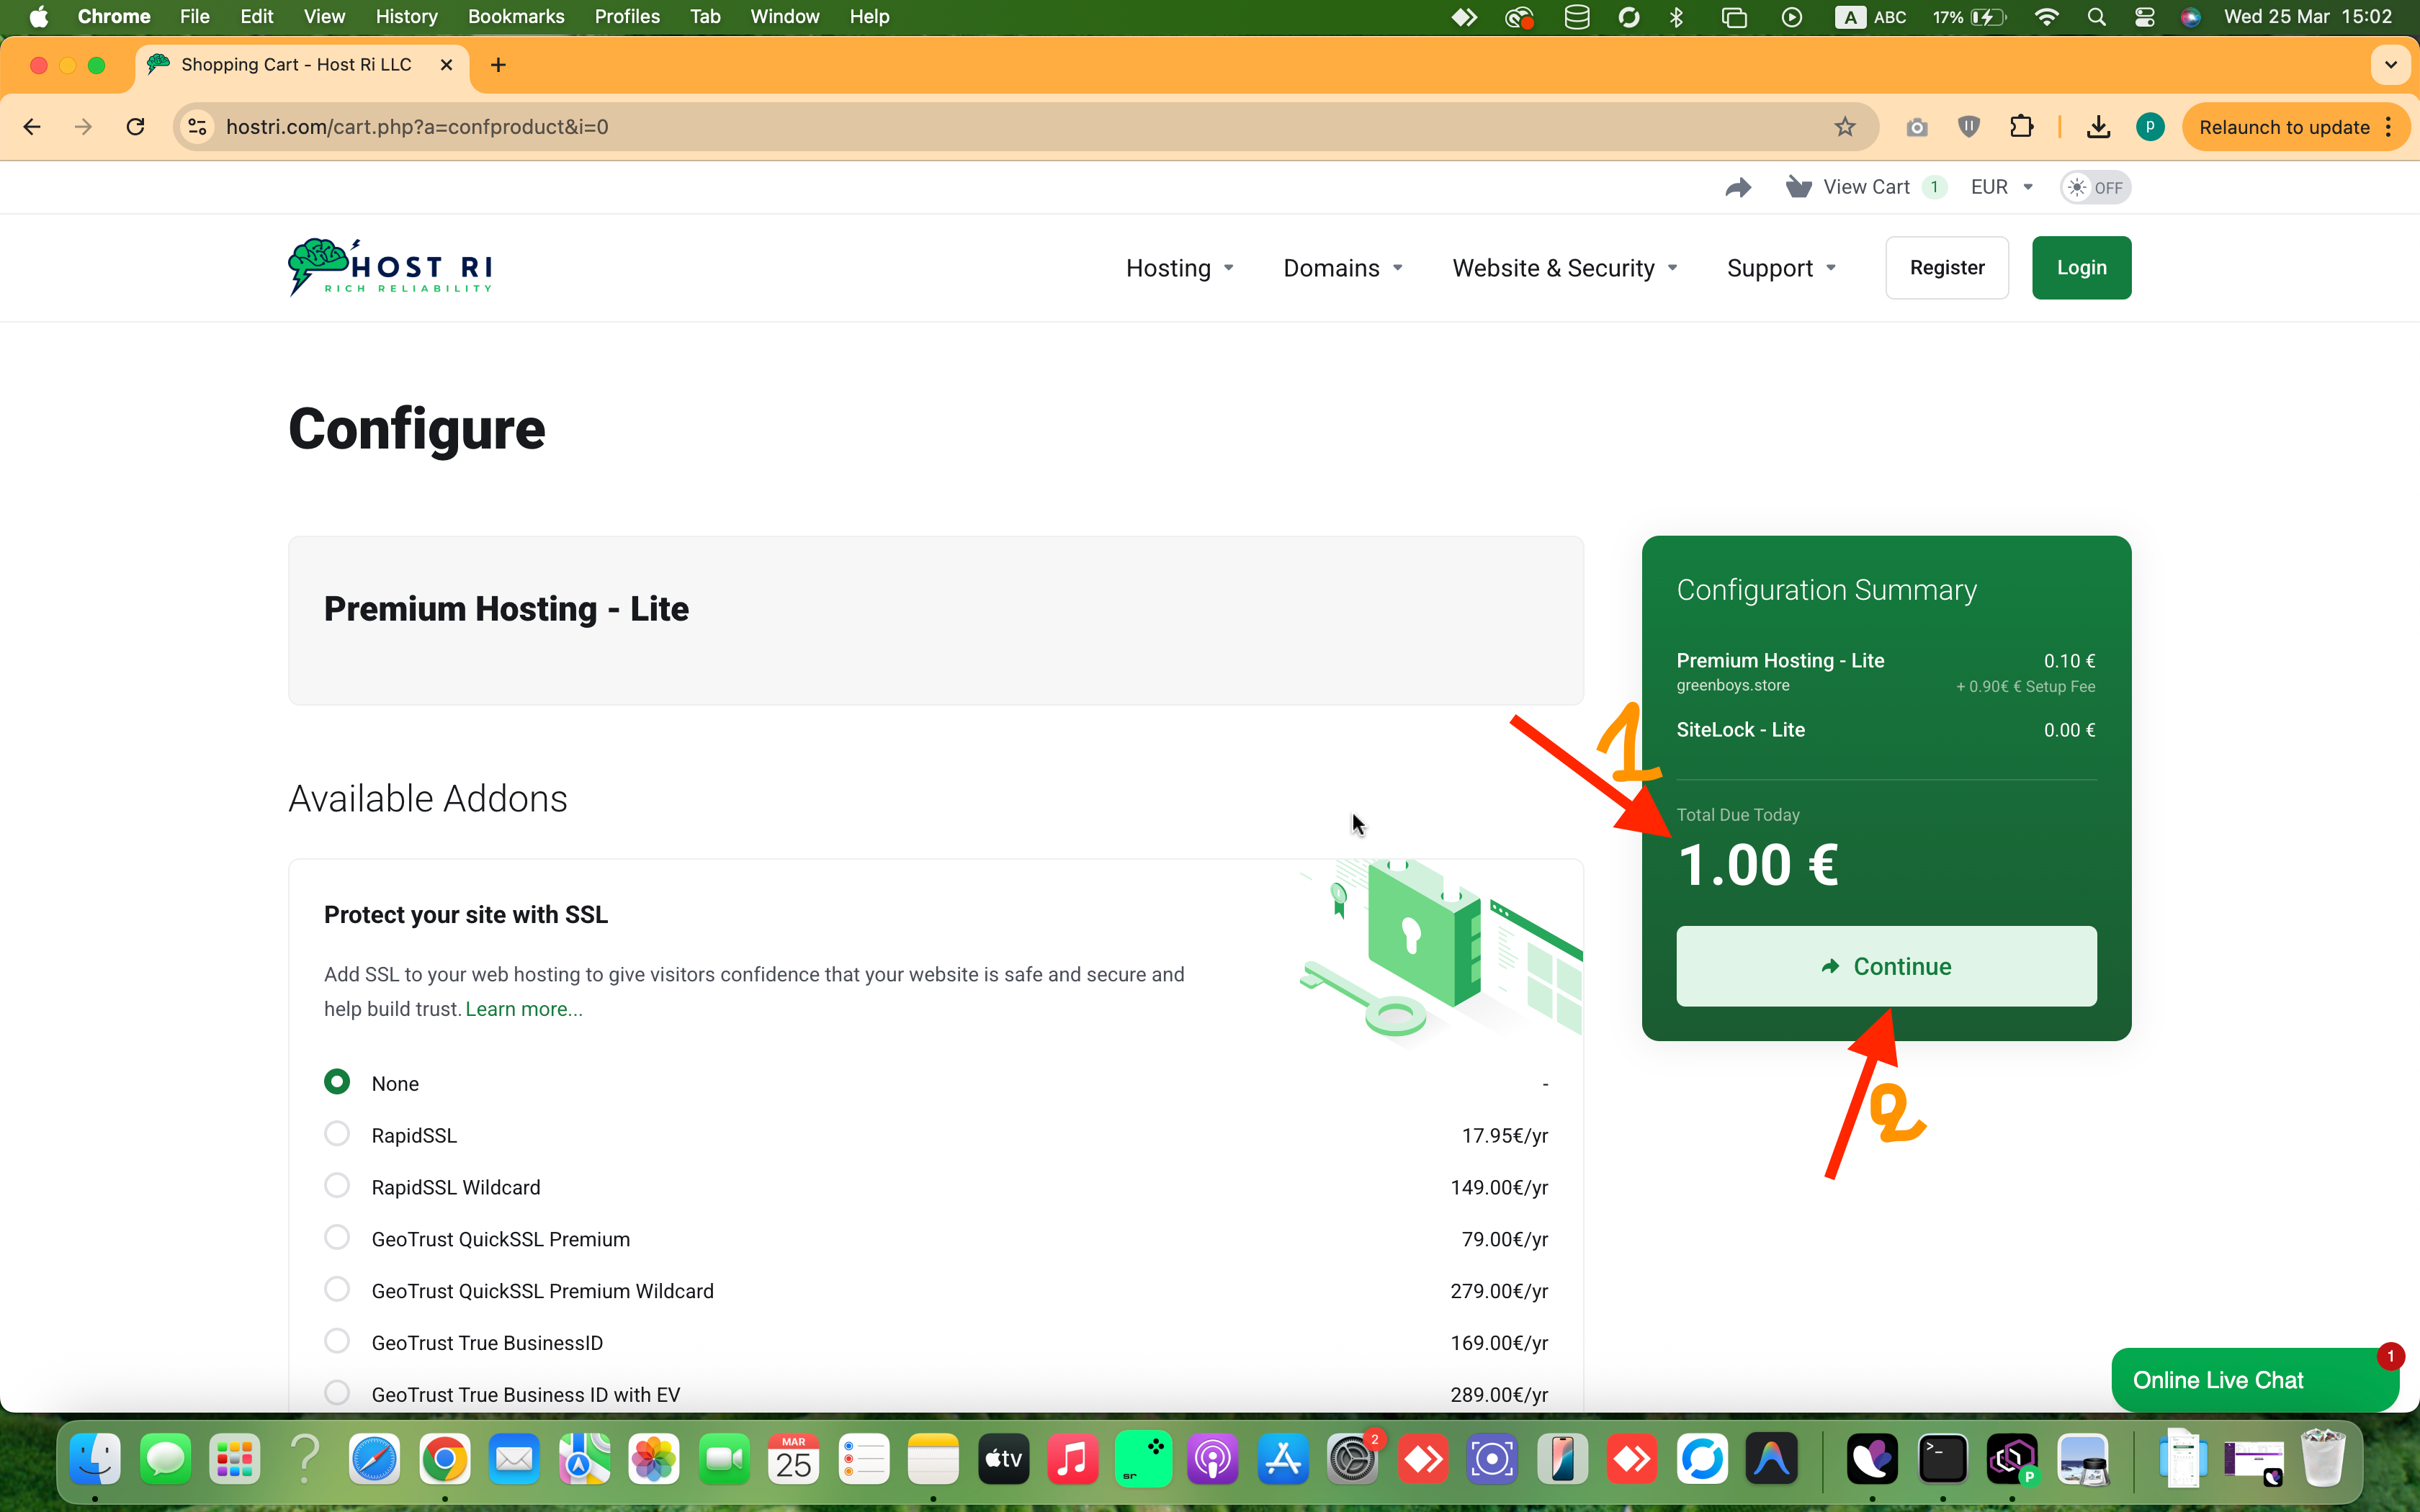Click the site info icon beside URL
Viewport: 2420px width, 1512px height.
tap(198, 127)
